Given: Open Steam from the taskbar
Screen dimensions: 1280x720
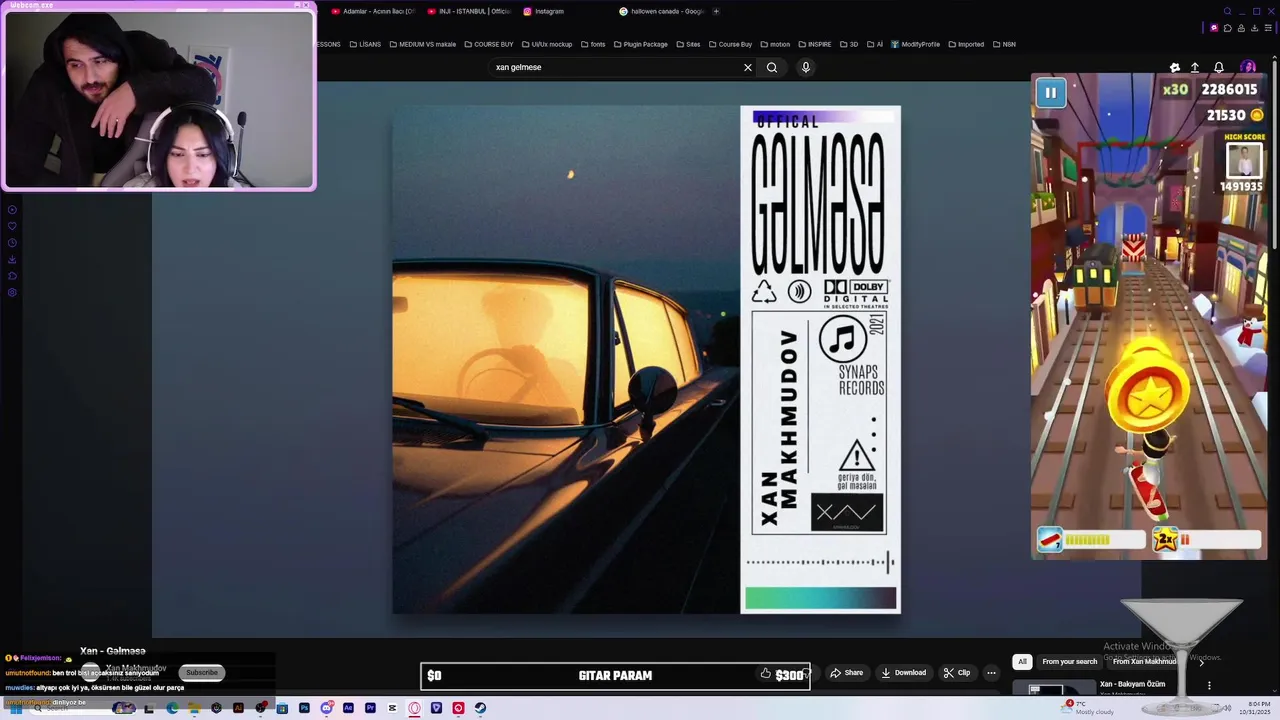Looking at the screenshot, I should 480,708.
